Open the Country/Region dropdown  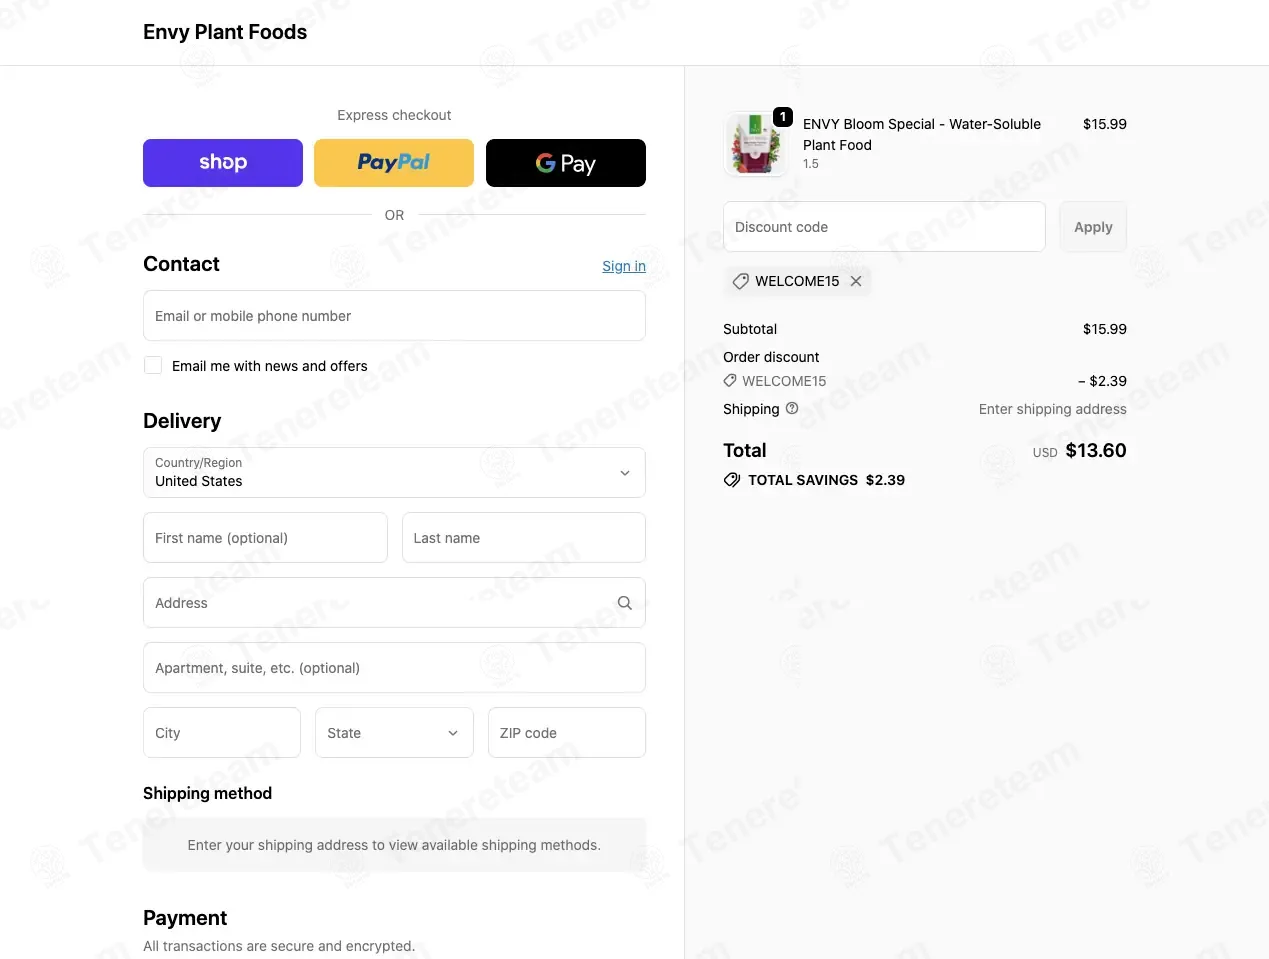pos(394,472)
